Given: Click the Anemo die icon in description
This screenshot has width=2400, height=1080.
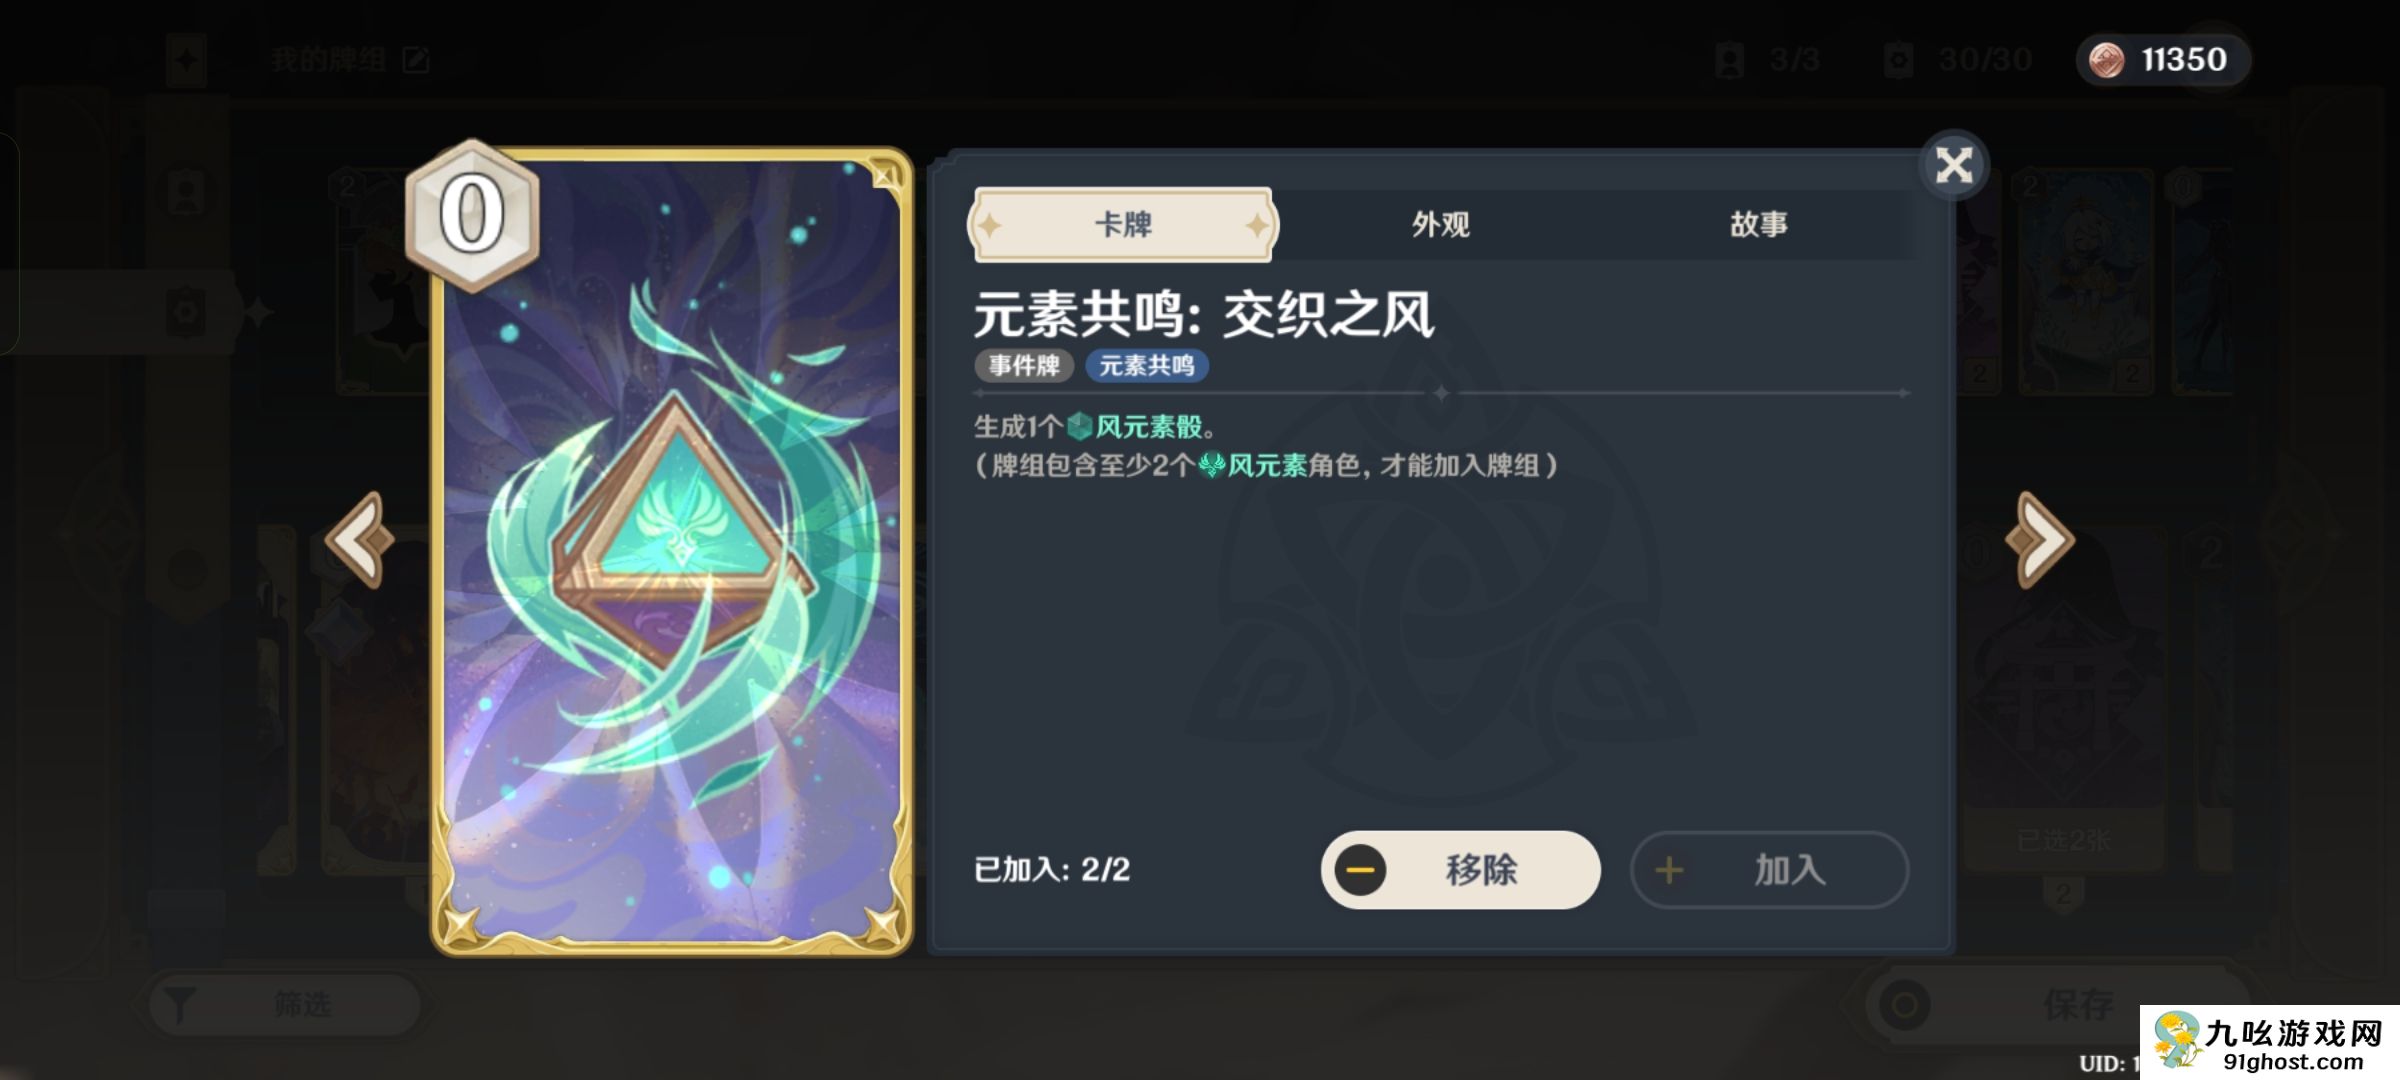Looking at the screenshot, I should coord(1079,427).
